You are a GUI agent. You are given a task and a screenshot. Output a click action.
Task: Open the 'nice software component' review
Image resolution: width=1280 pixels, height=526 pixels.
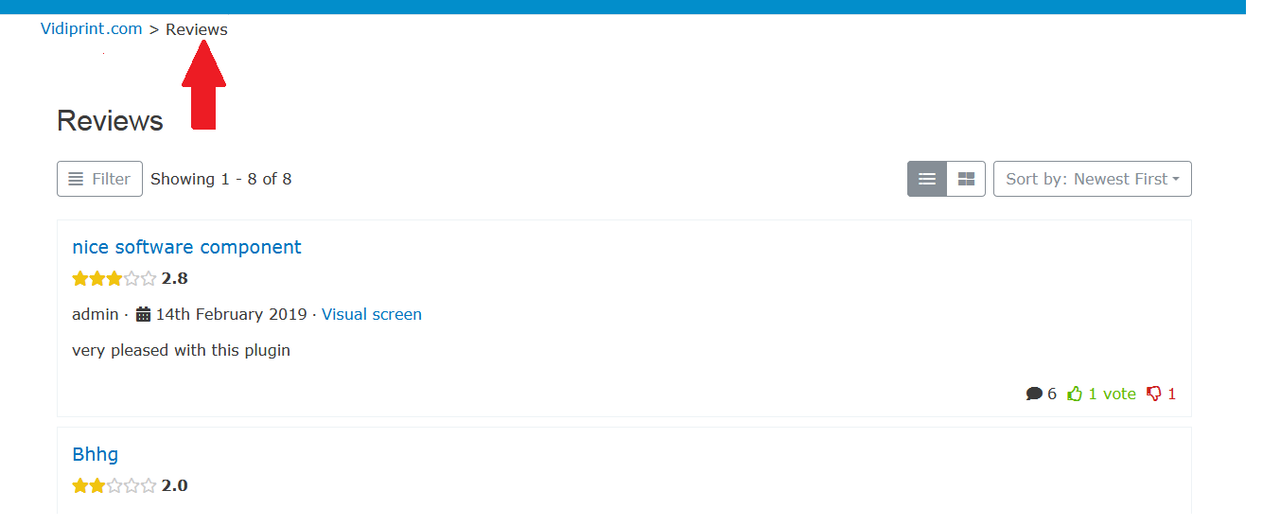(187, 247)
